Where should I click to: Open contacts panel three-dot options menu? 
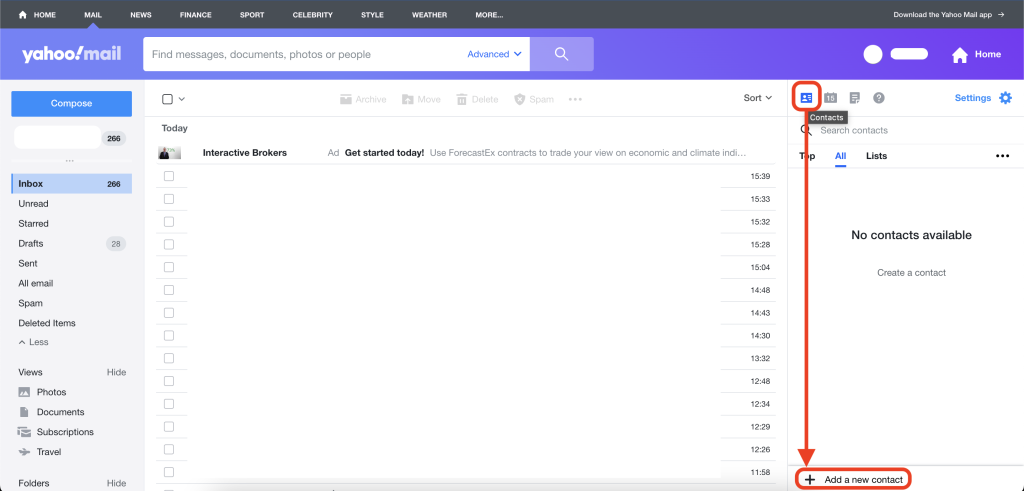[x=1002, y=156]
